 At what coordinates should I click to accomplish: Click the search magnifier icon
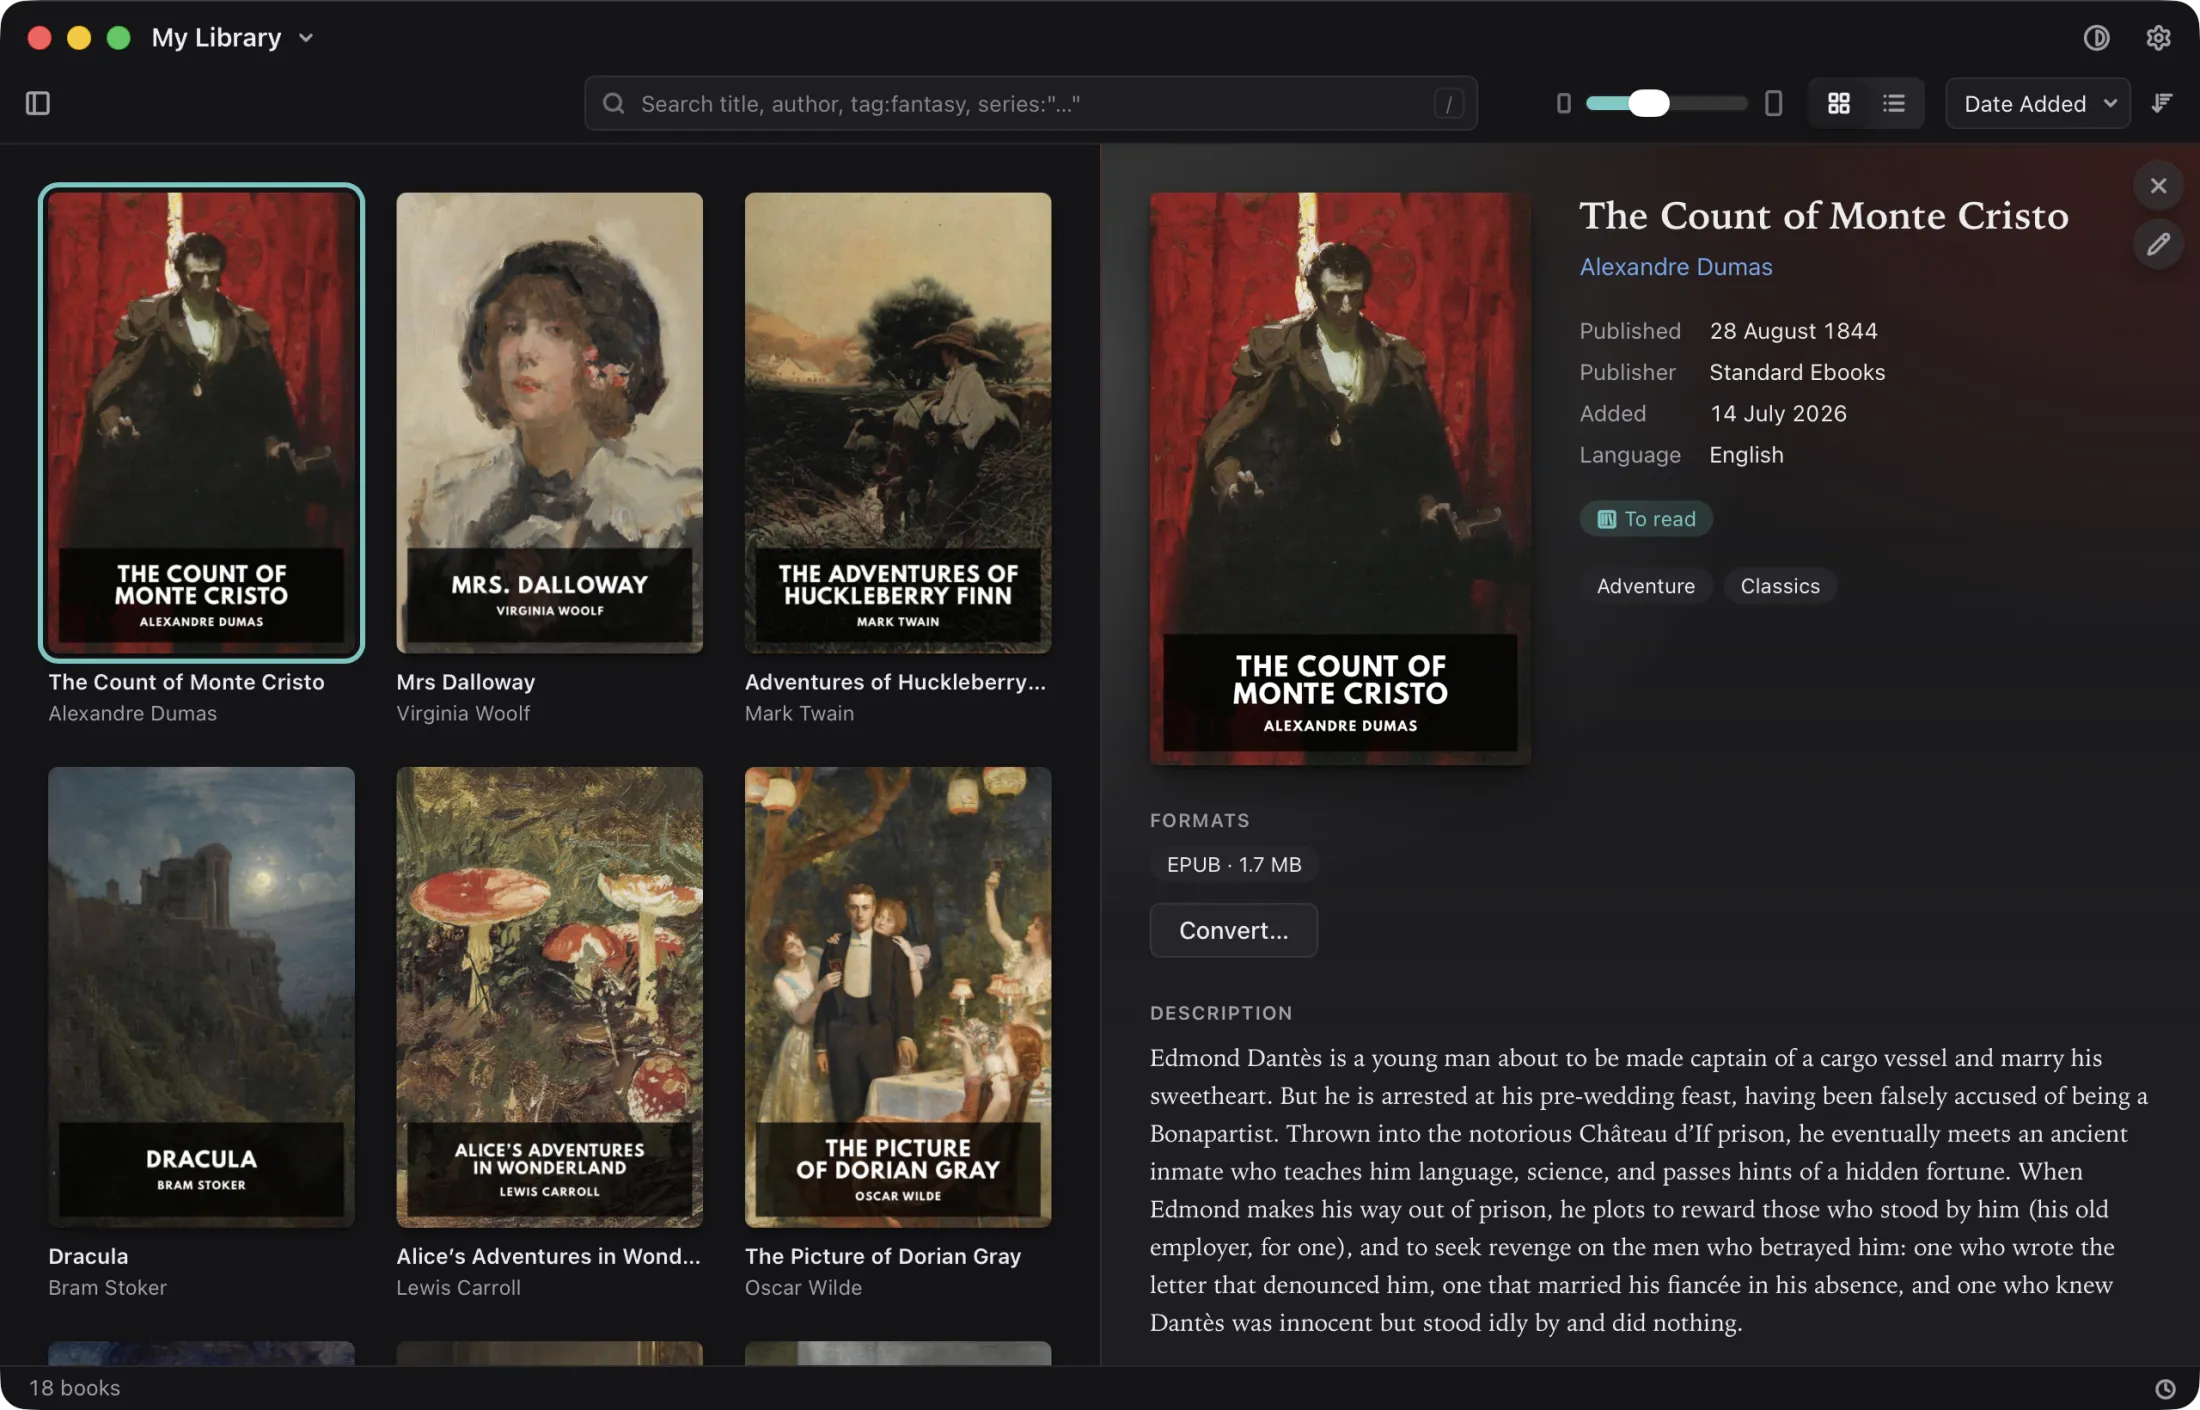point(613,103)
